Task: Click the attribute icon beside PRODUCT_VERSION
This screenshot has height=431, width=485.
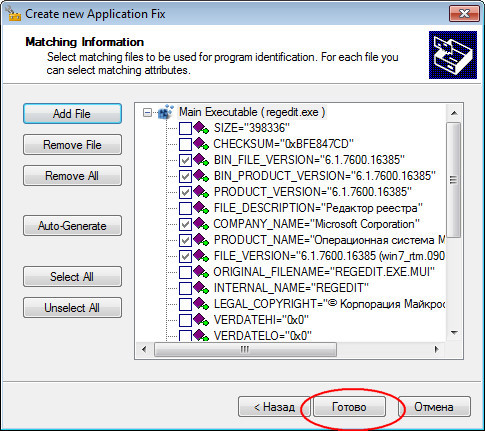Action: 201,192
